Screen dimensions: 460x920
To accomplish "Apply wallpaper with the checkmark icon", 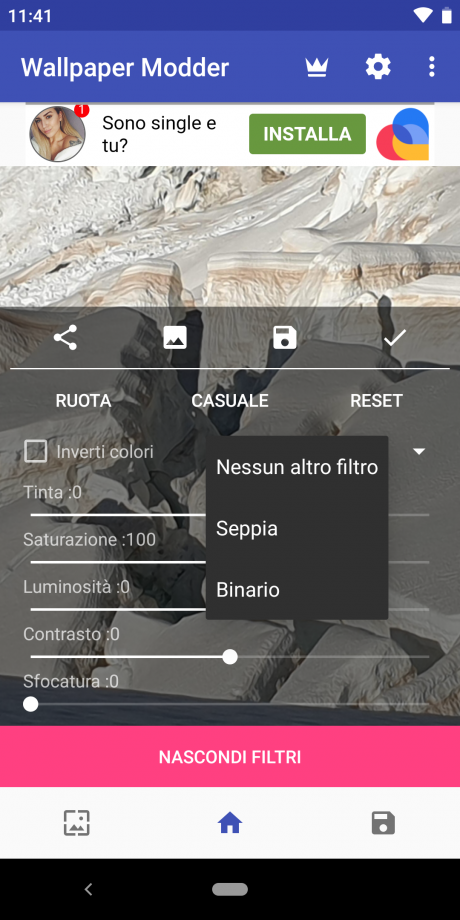I will tap(395, 338).
